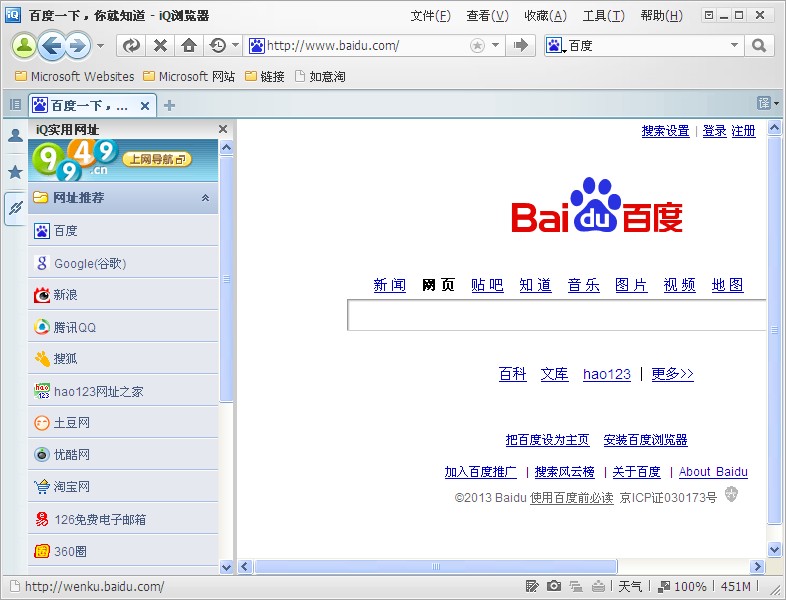Open 搜狐 sidebar entry
786x600 pixels.
(x=123, y=359)
